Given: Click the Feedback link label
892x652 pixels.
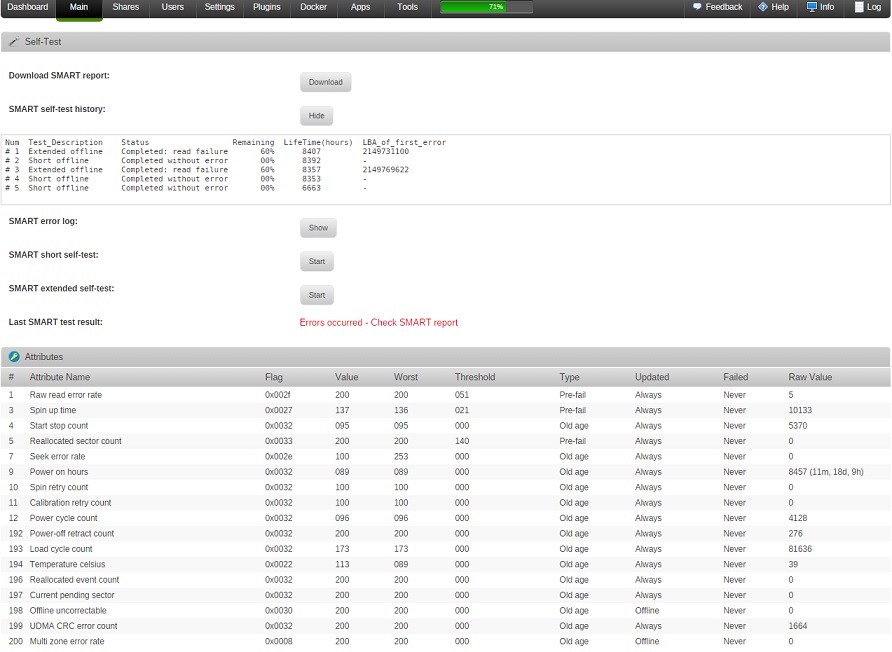Looking at the screenshot, I should tap(724, 7).
